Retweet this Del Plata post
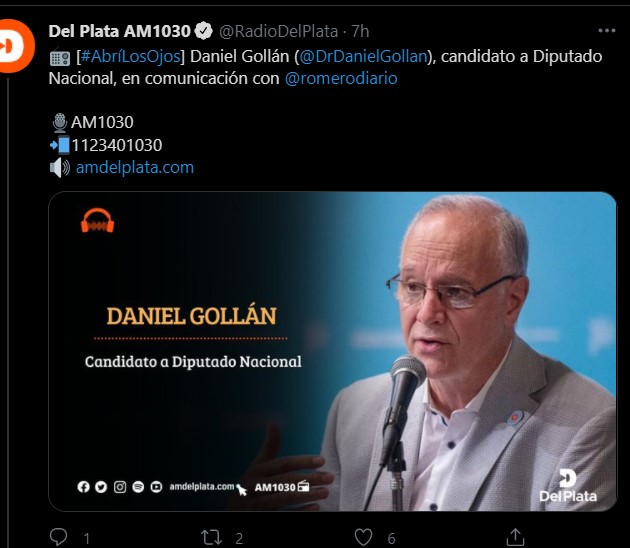Viewport: 630px width, 548px height. 211,537
